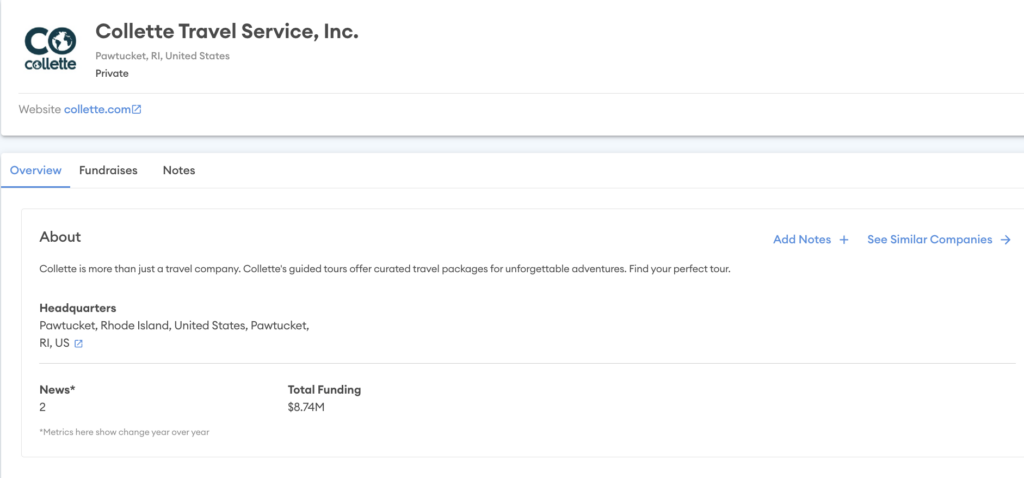Click the News* count value 2
The width and height of the screenshot is (1024, 478).
(x=42, y=407)
